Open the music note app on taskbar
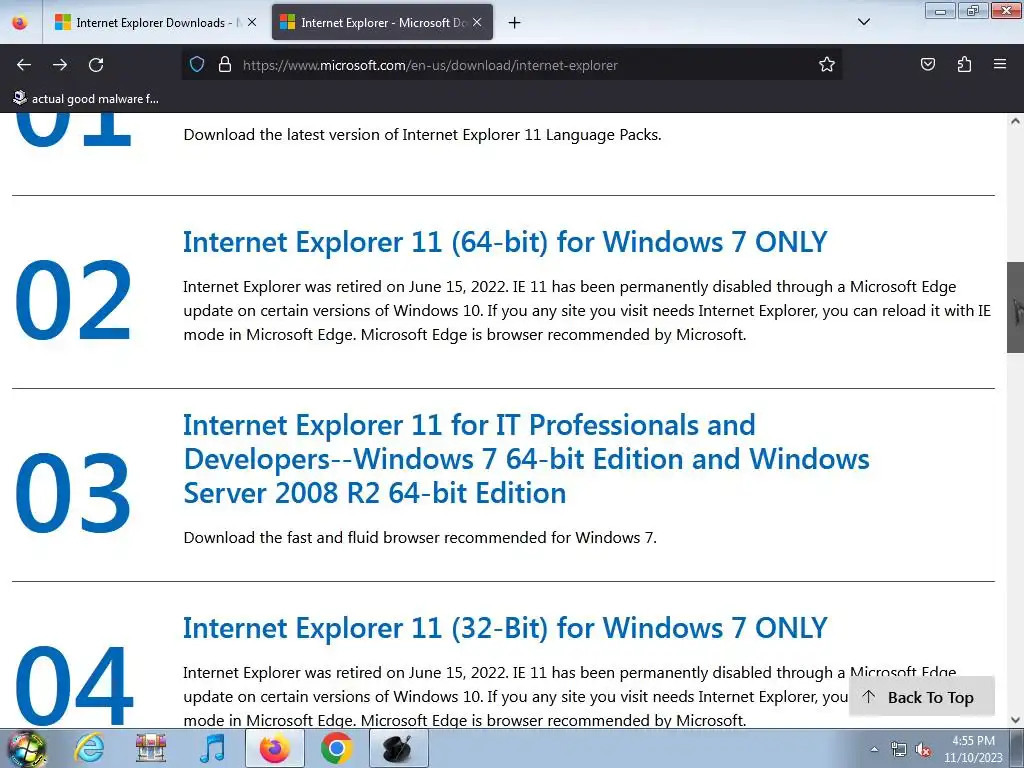This screenshot has width=1024, height=768. [212, 748]
